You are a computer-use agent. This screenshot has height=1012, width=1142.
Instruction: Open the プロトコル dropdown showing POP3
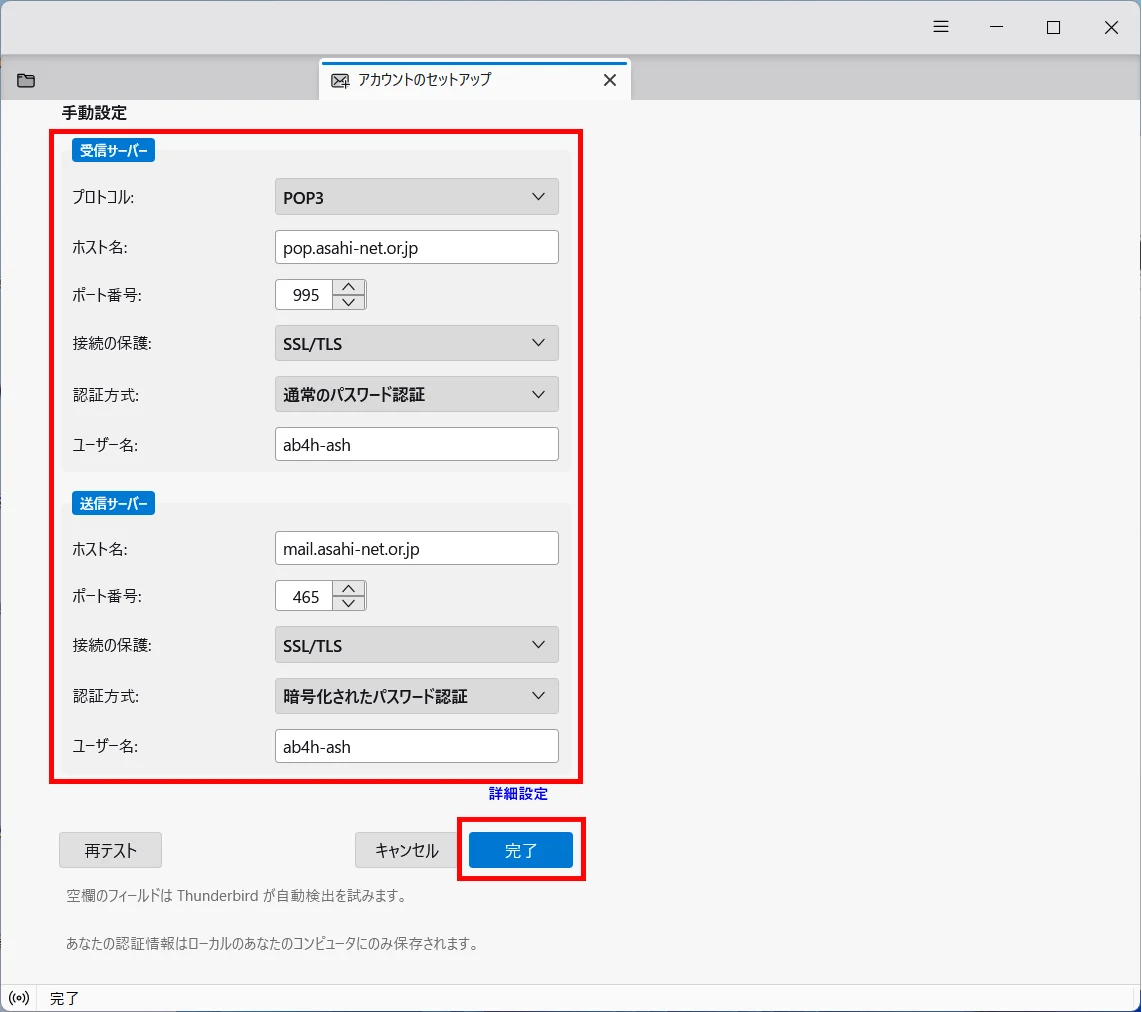tap(416, 196)
